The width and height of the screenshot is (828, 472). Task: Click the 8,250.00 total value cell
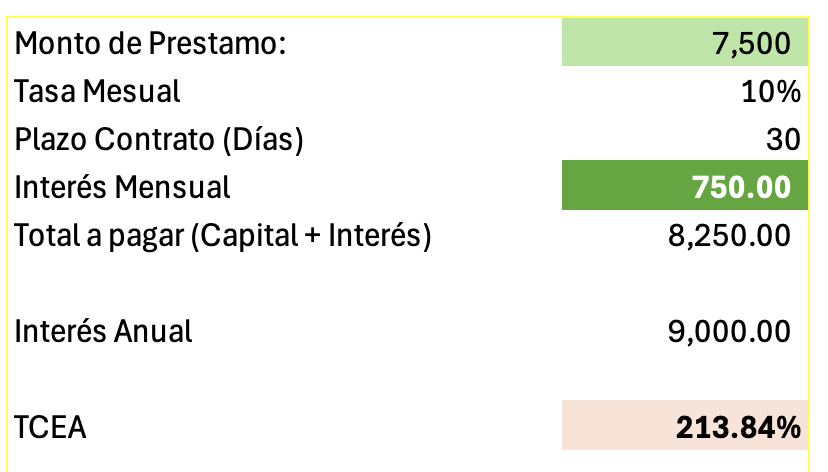(684, 236)
